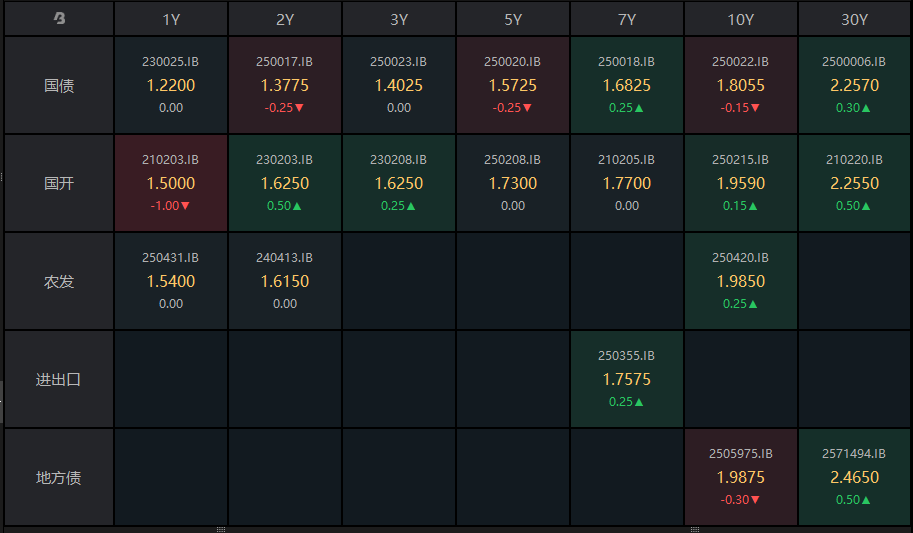Click the B logo icon in header corner
913x533 pixels.
59,18
